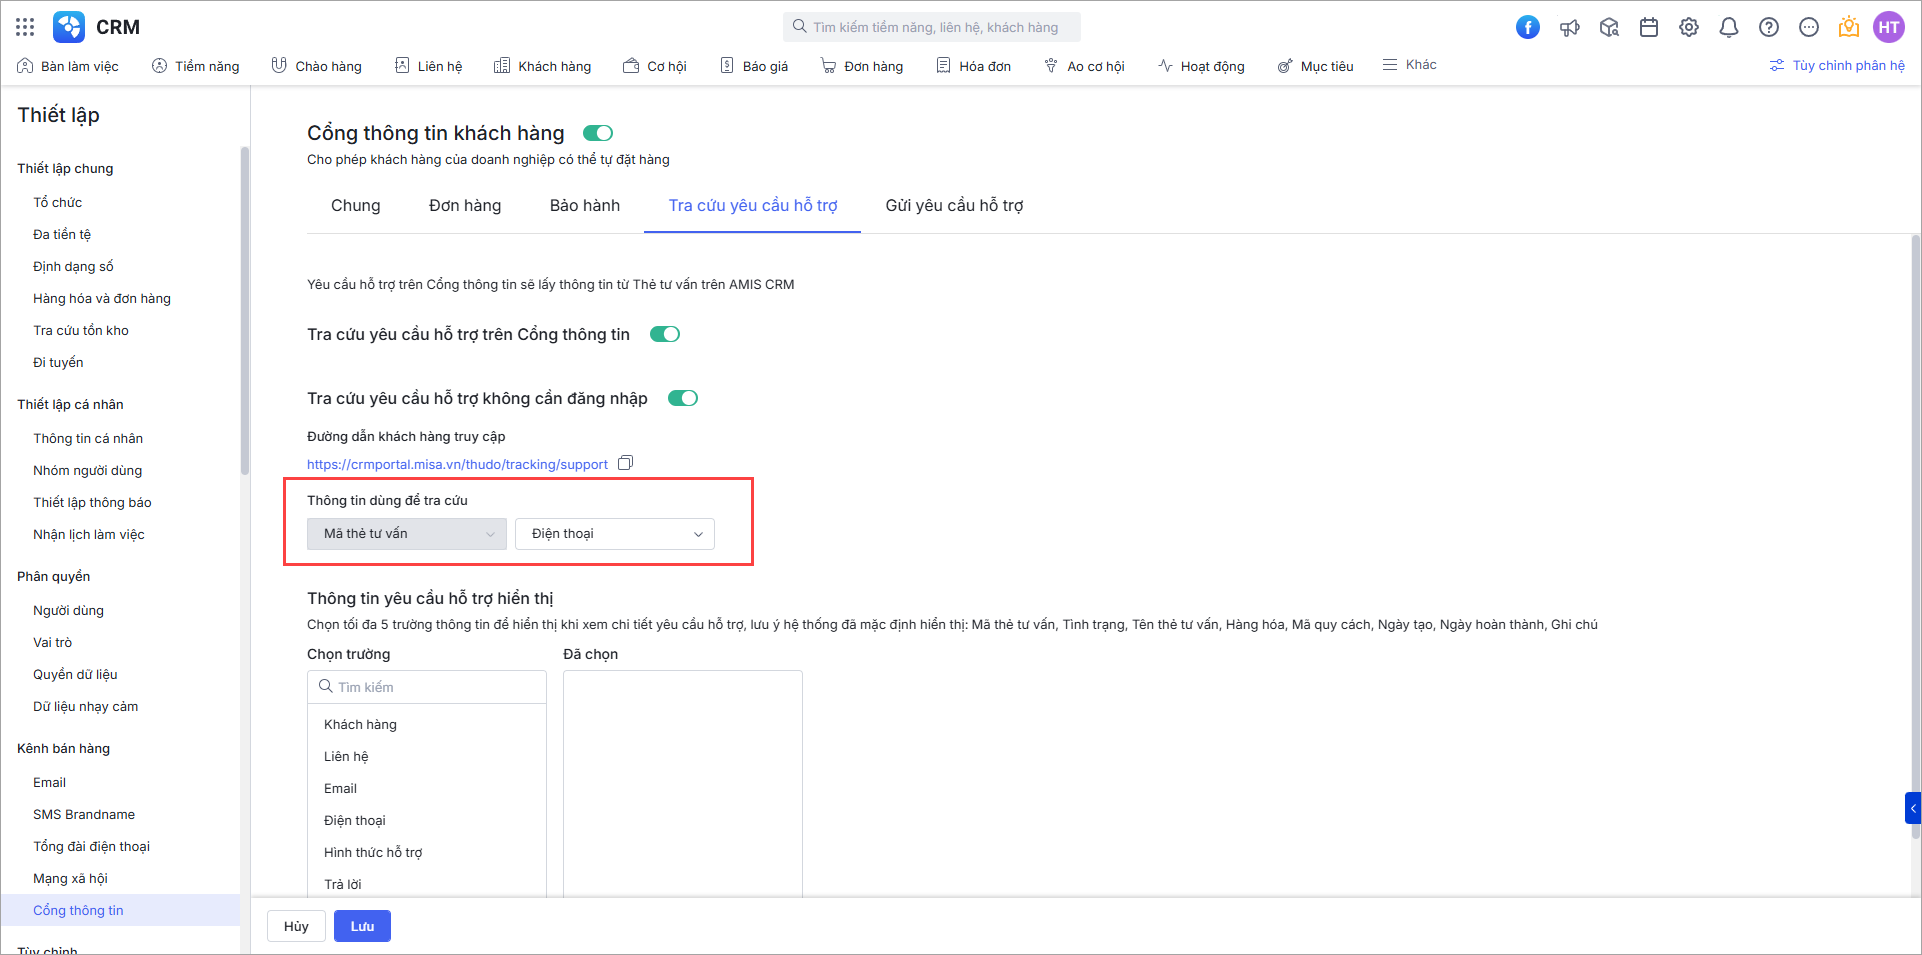Viewport: 1922px width, 955px height.
Task: Open Báo giá menu item
Action: click(755, 66)
